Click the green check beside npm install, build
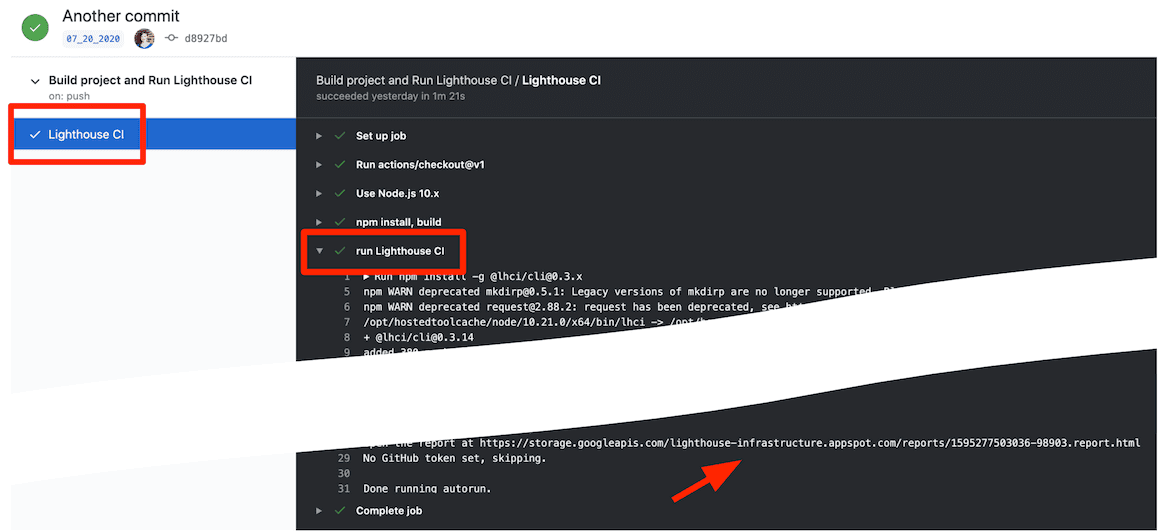Image resolution: width=1160 pixels, height=531 pixels. (340, 222)
